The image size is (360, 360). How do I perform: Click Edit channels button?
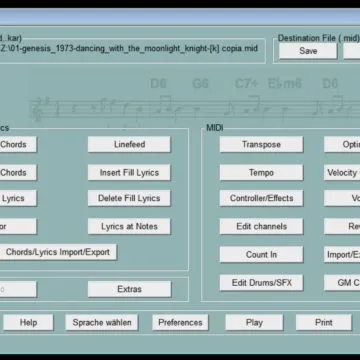[261, 227]
